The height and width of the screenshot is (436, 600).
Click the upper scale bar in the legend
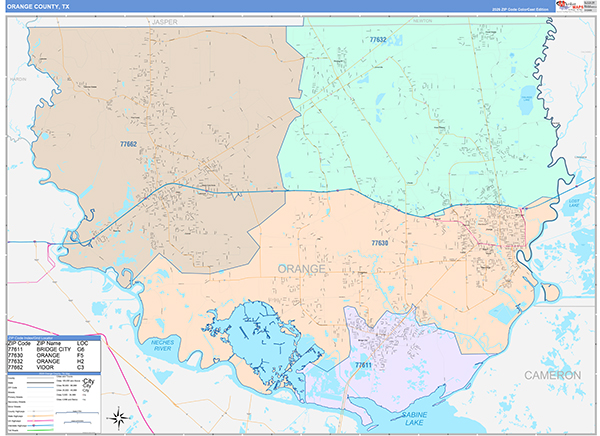pyautogui.click(x=77, y=413)
